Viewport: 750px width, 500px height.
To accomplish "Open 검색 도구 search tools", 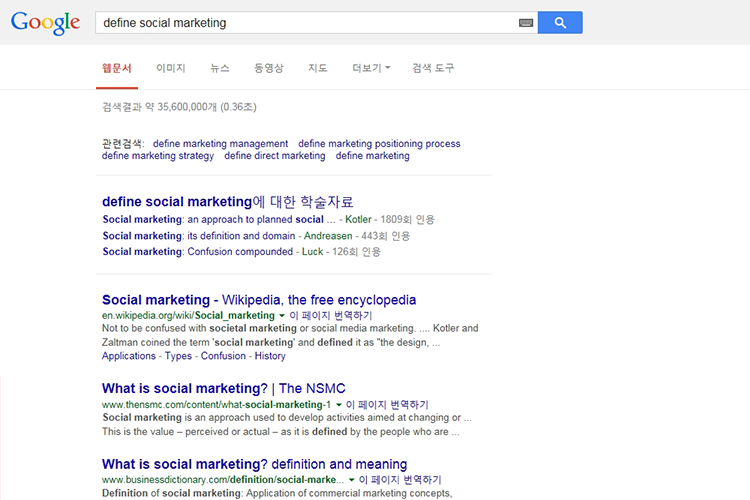I will point(433,68).
